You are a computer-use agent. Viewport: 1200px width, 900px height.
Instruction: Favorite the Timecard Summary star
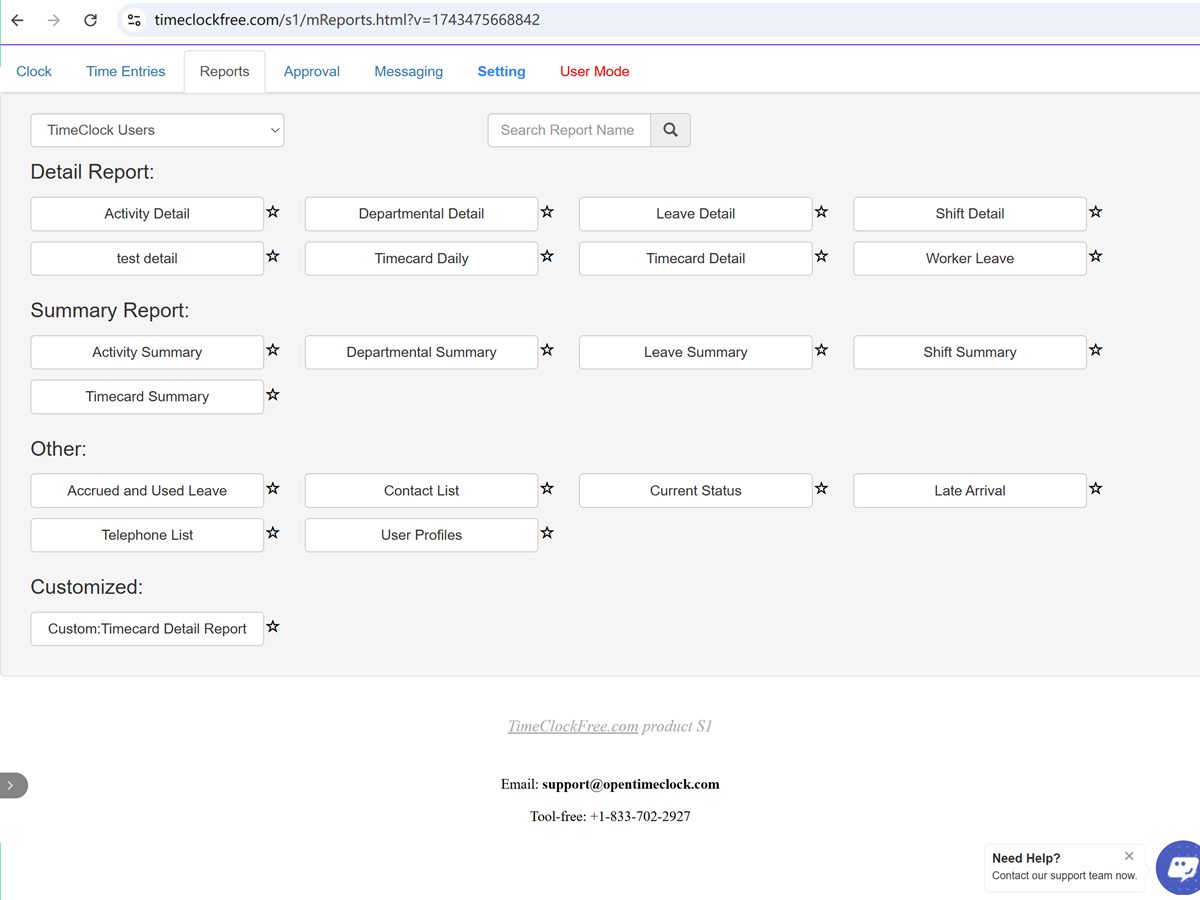[x=273, y=395]
